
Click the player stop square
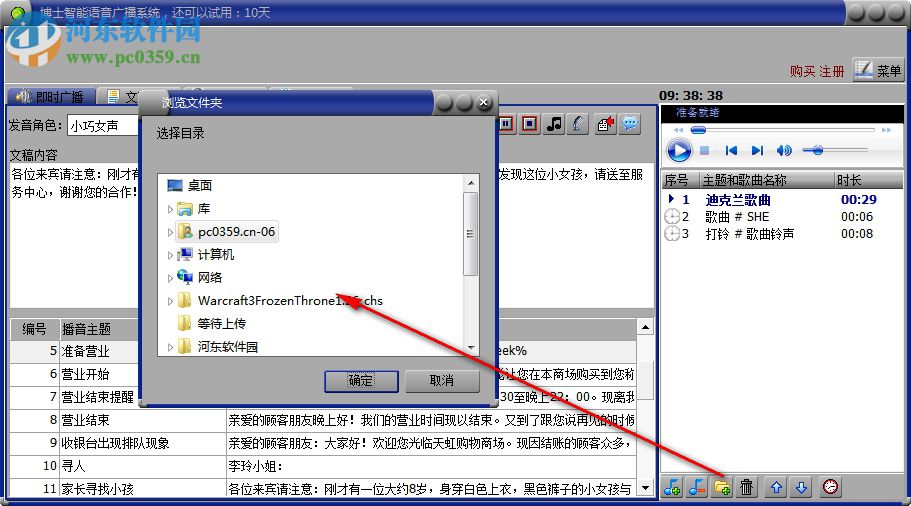704,150
